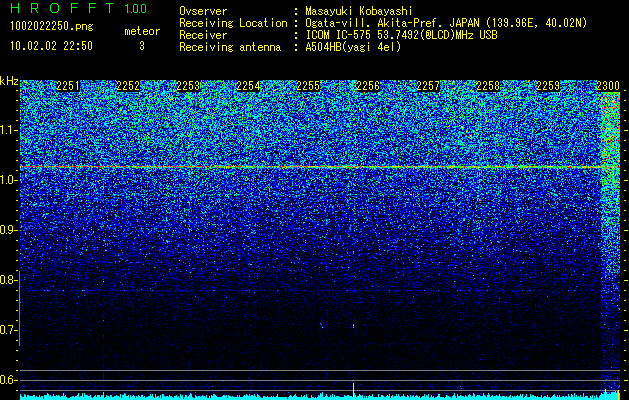Viewport: 629px width, 400px height.
Task: Click the 2254 time marker
Action: [248, 86]
